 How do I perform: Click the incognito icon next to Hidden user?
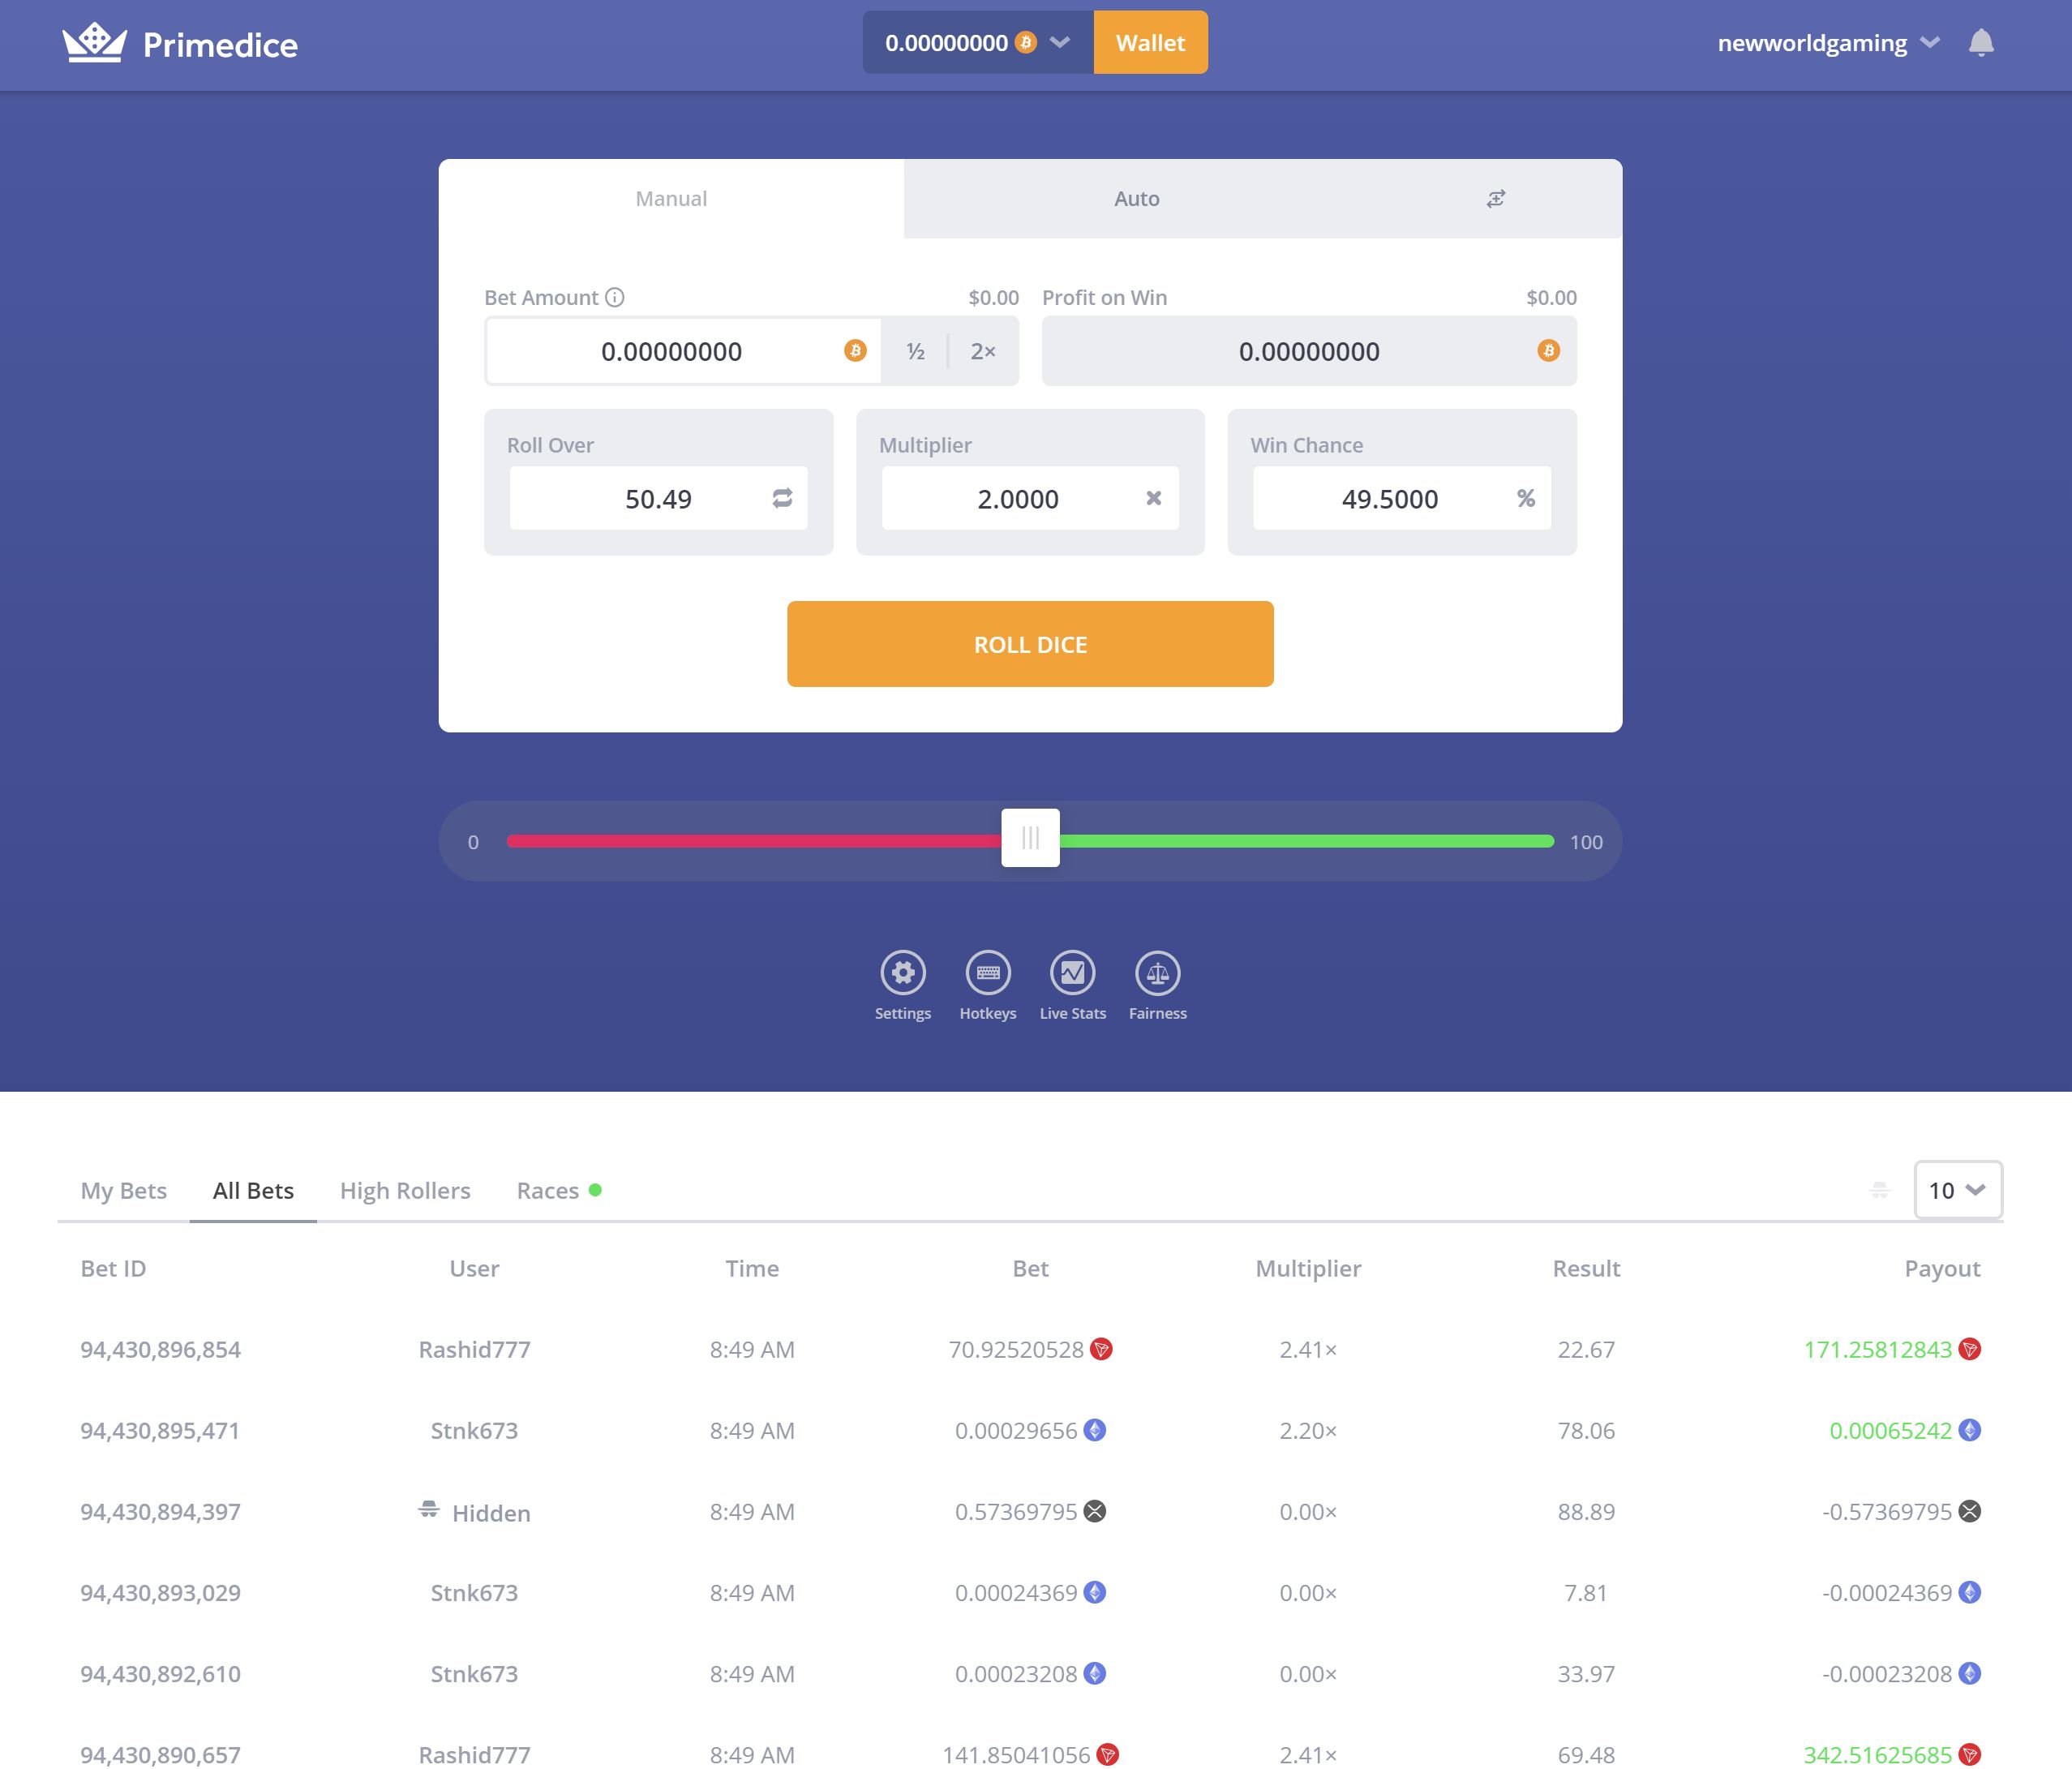click(x=428, y=1510)
